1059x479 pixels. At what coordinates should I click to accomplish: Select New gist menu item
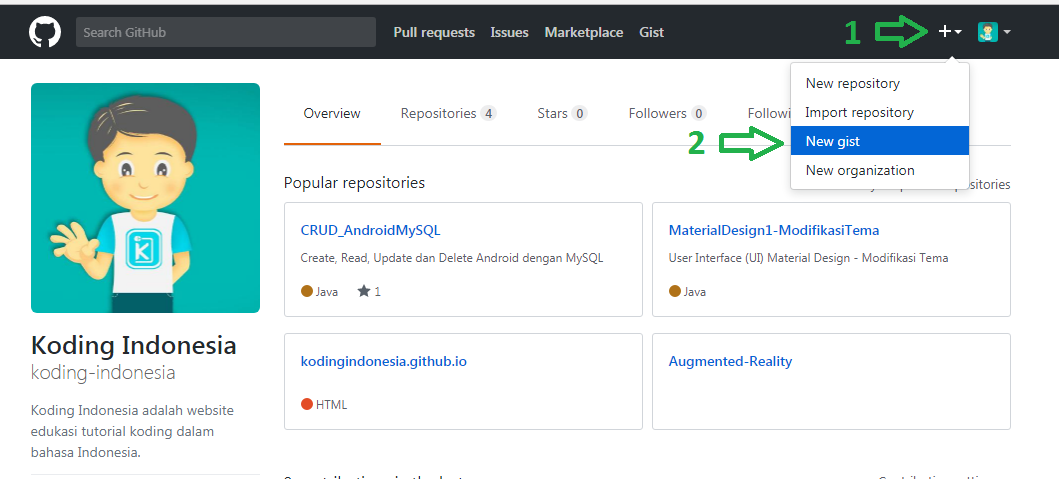pos(879,141)
